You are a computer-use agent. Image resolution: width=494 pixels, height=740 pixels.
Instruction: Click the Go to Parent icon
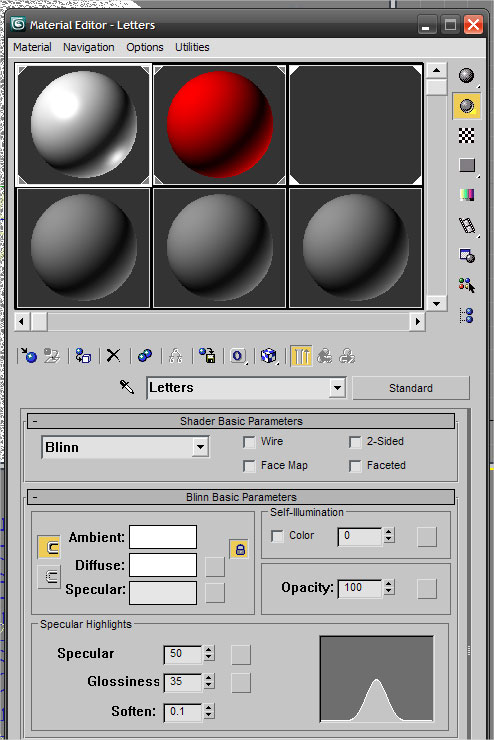pyautogui.click(x=324, y=356)
